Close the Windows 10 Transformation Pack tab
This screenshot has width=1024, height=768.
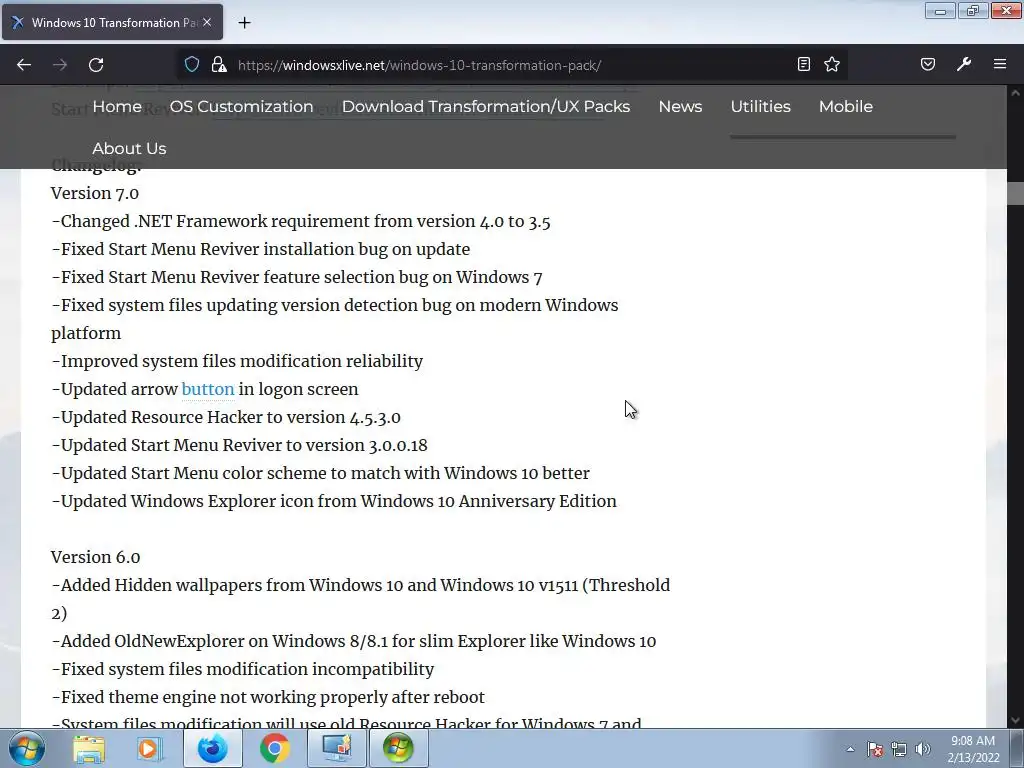coord(207,22)
